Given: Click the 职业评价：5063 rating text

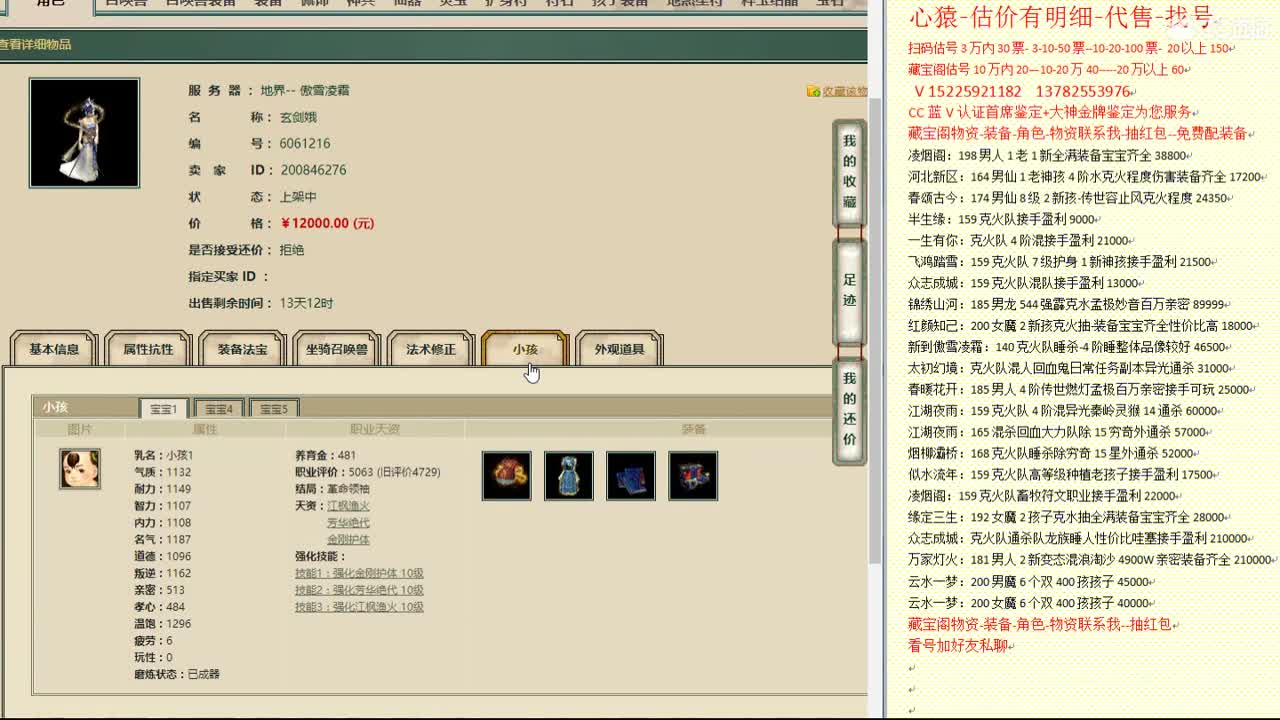Looking at the screenshot, I should pos(367,472).
